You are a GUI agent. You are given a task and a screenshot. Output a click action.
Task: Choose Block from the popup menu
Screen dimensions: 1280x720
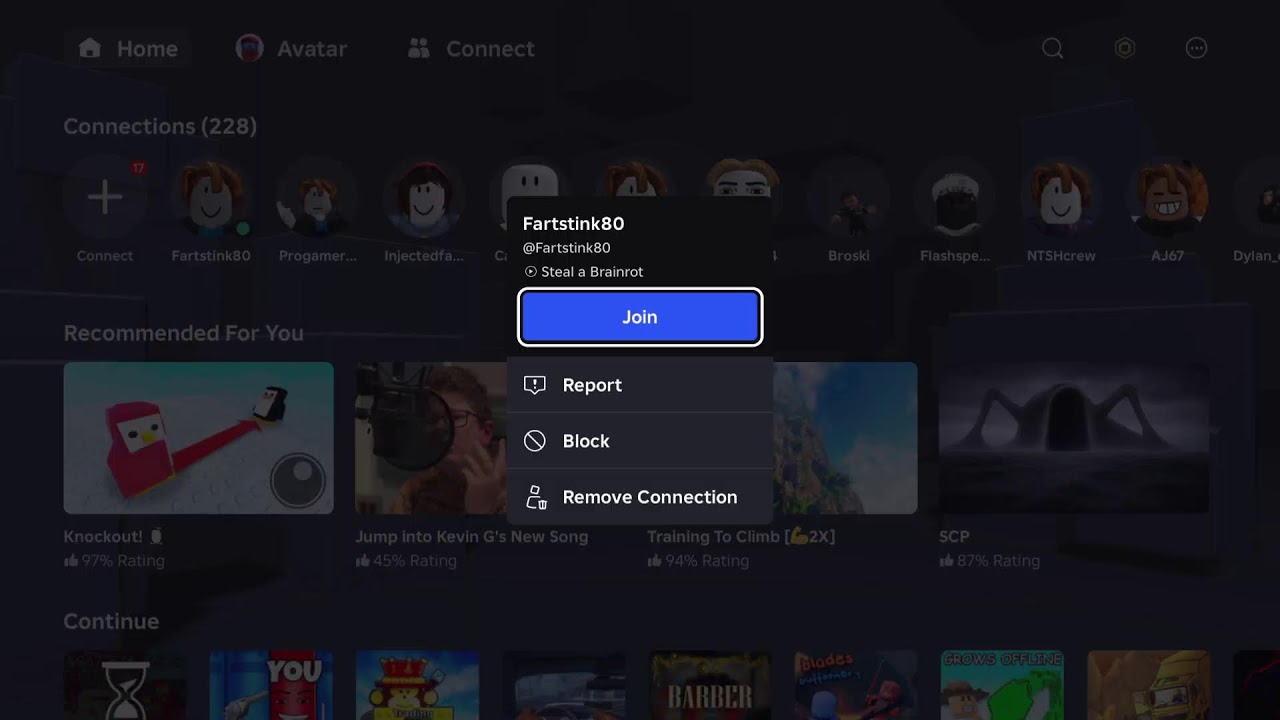(640, 441)
